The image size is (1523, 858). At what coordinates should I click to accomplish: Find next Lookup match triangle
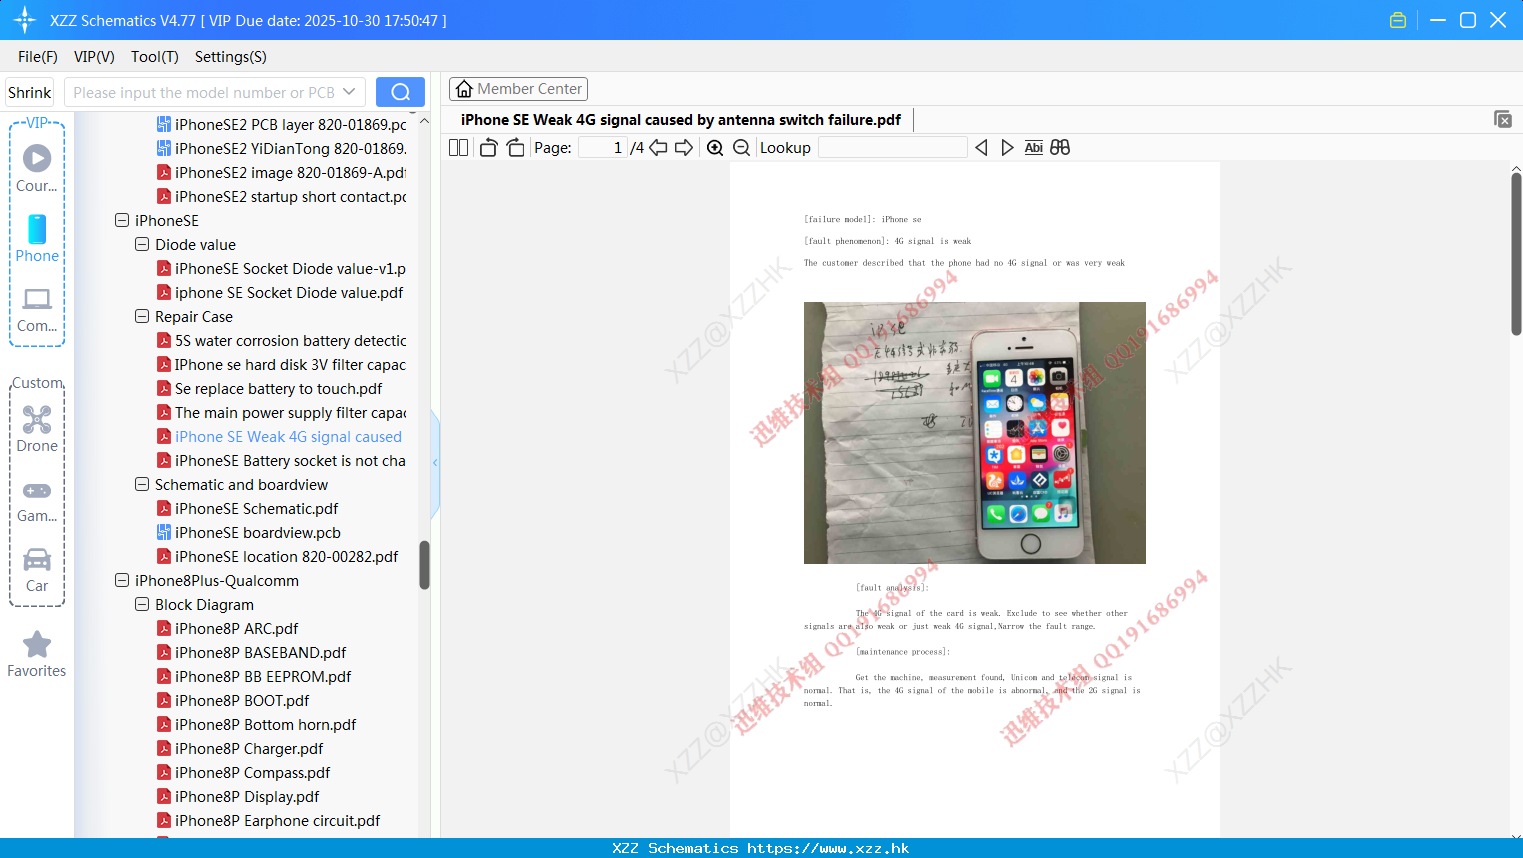[1007, 148]
